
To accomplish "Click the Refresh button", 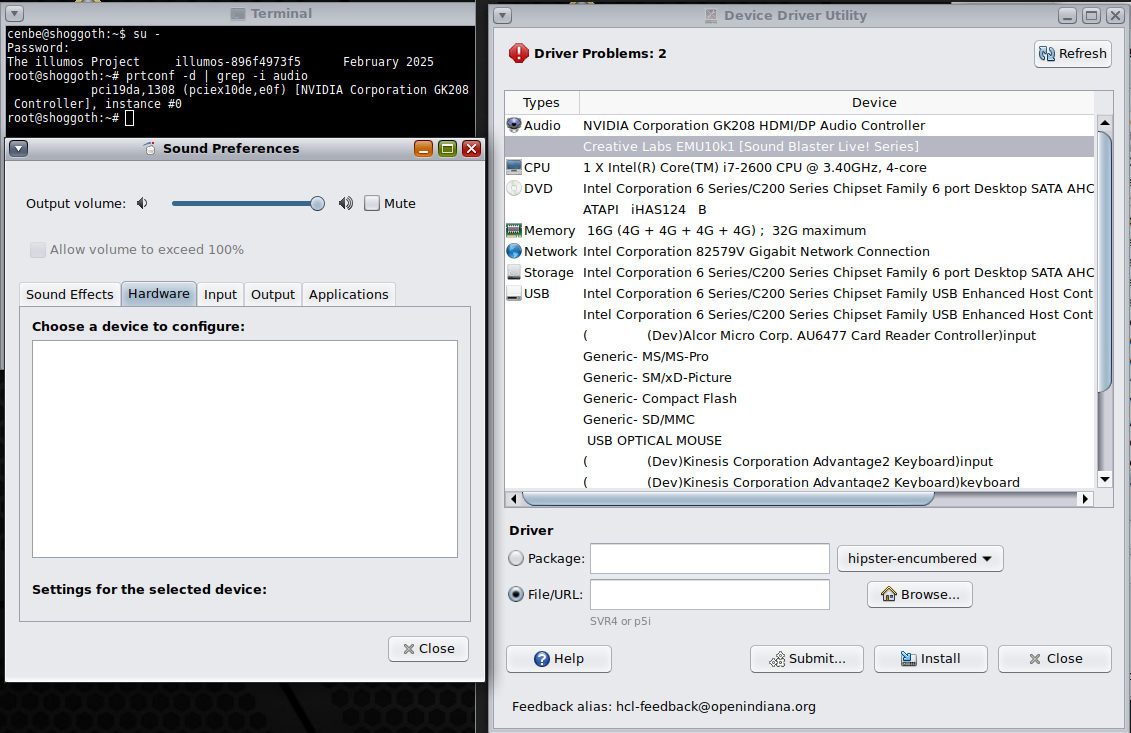I will click(x=1073, y=53).
